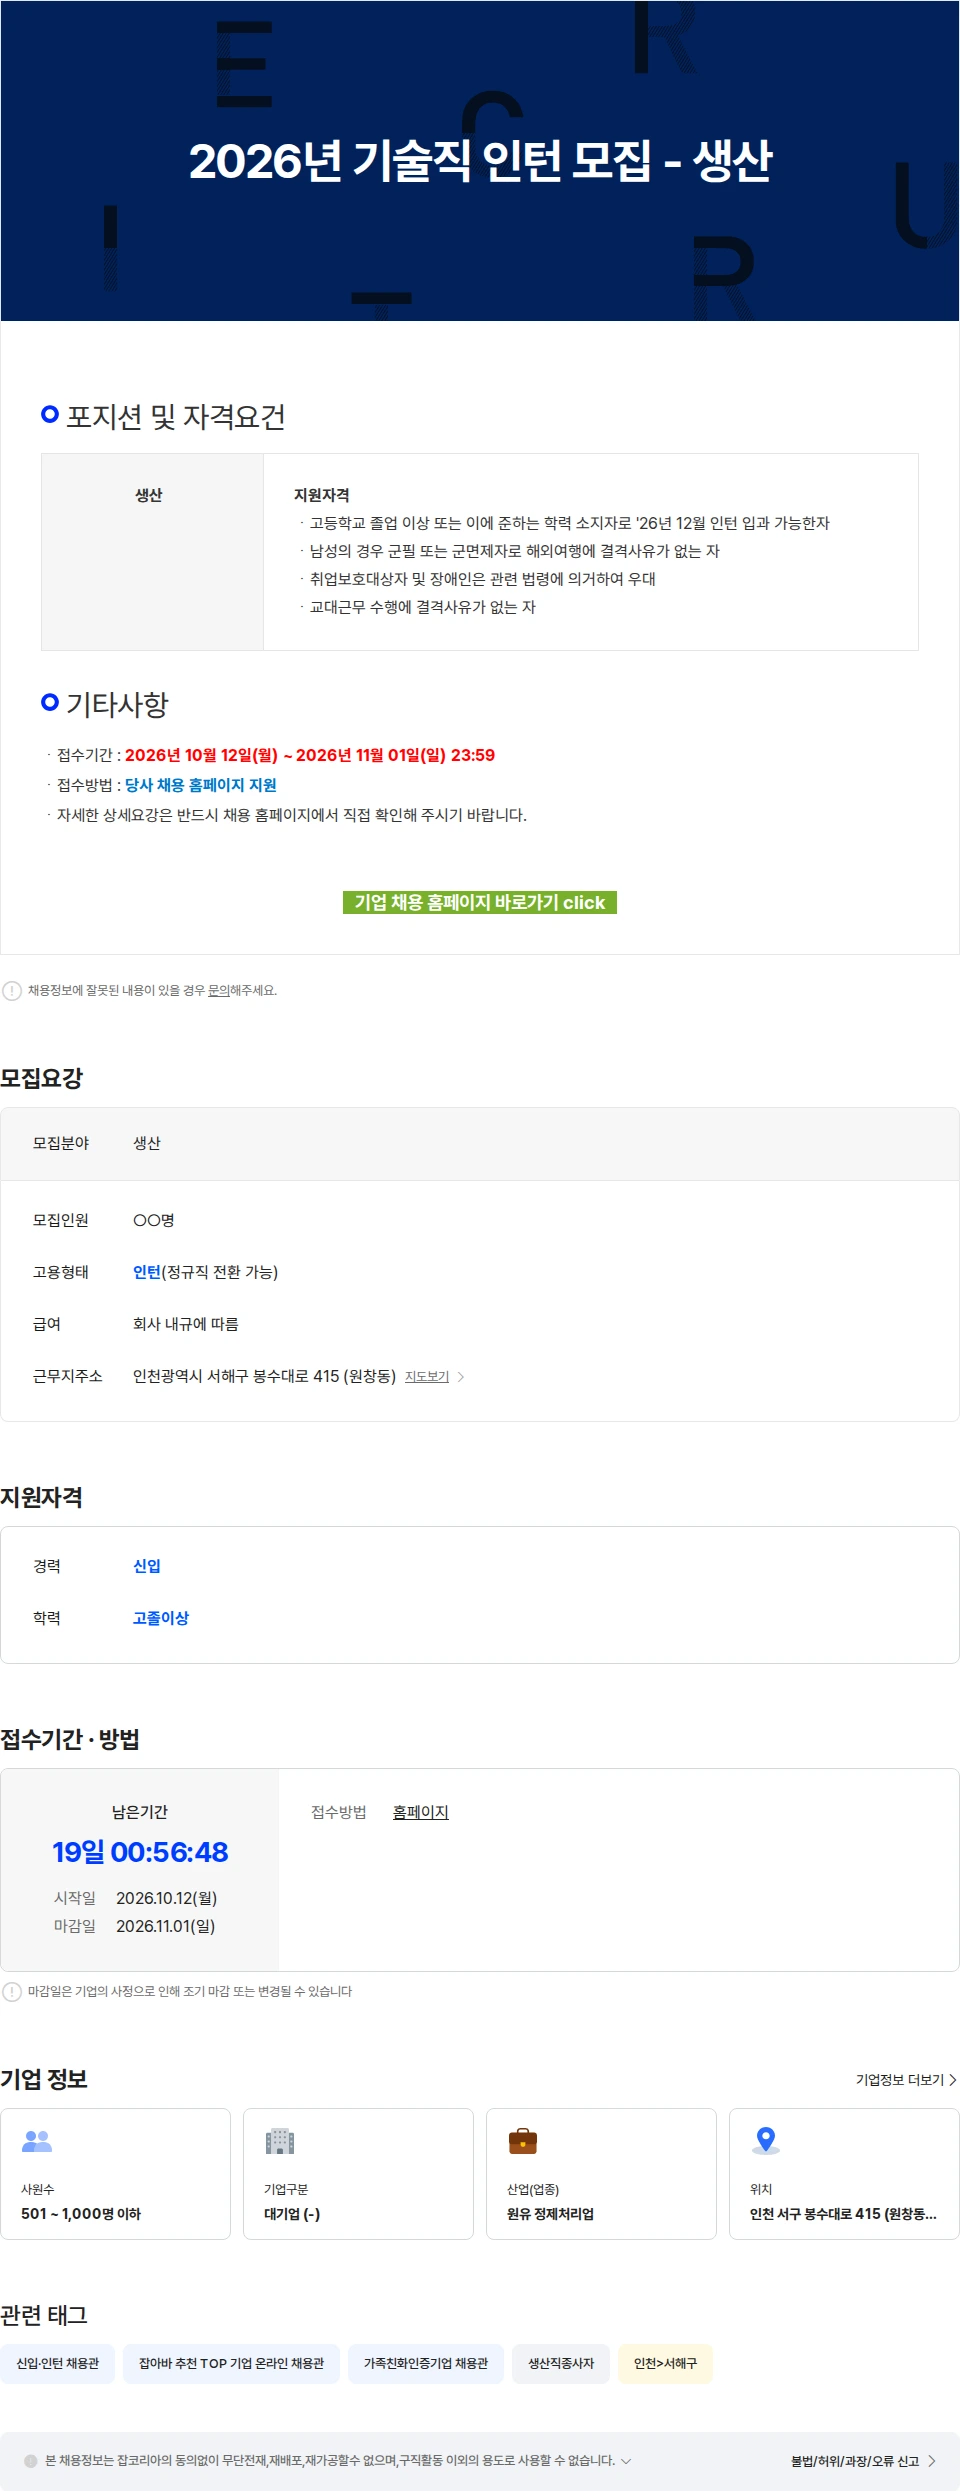Screen dimensions: 960x2491
Task: Click the 취업보호대상자 및 장애인 우대 line
Action: [483, 579]
